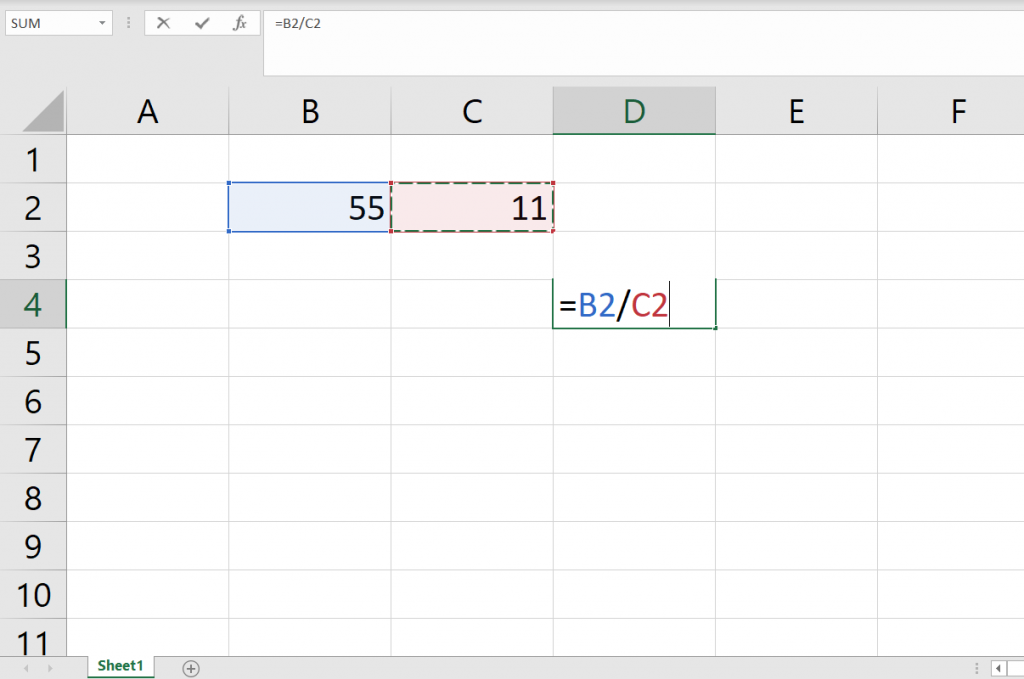Click next sheet navigation arrow

tap(50, 668)
